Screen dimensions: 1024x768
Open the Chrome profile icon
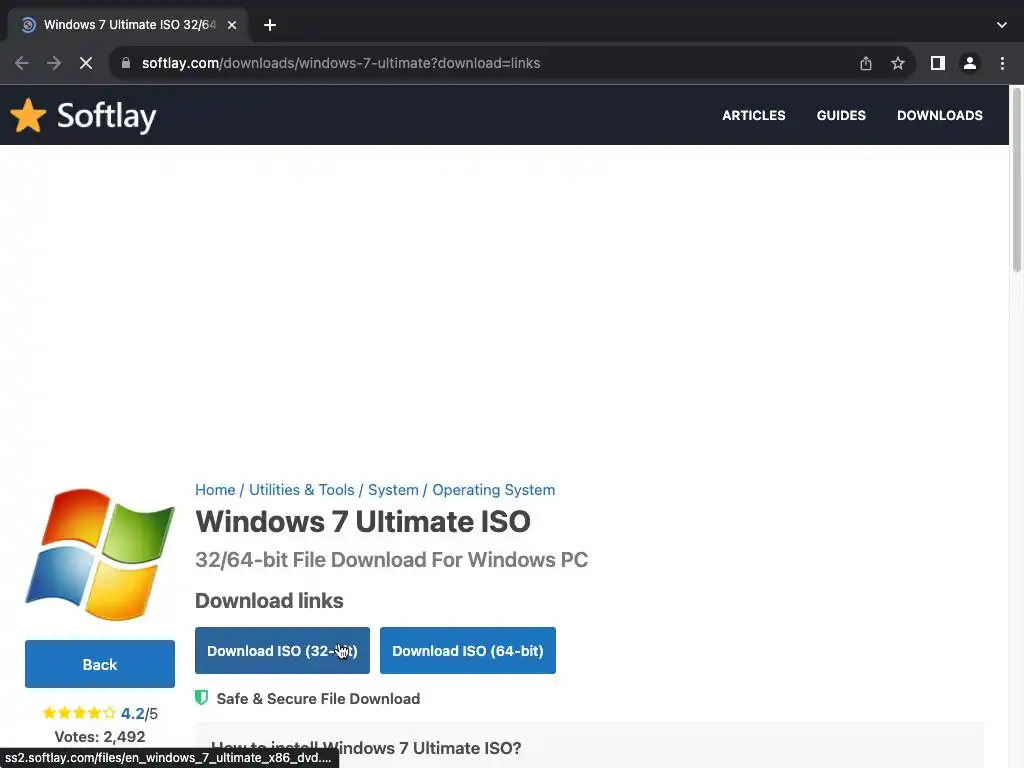[970, 63]
